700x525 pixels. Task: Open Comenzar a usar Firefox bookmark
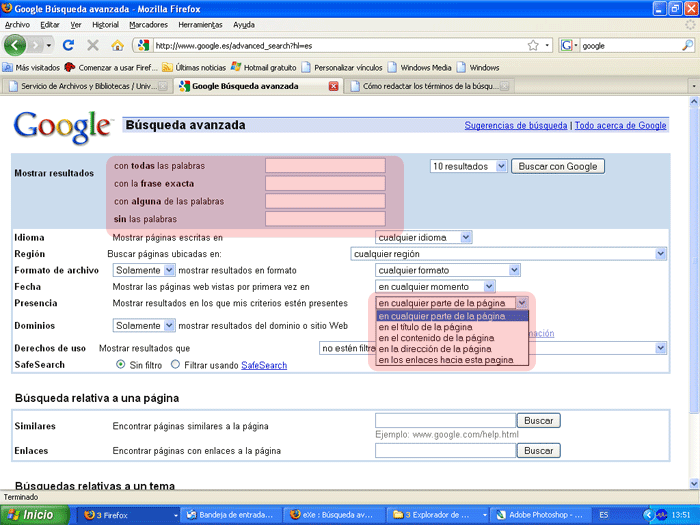pos(111,68)
